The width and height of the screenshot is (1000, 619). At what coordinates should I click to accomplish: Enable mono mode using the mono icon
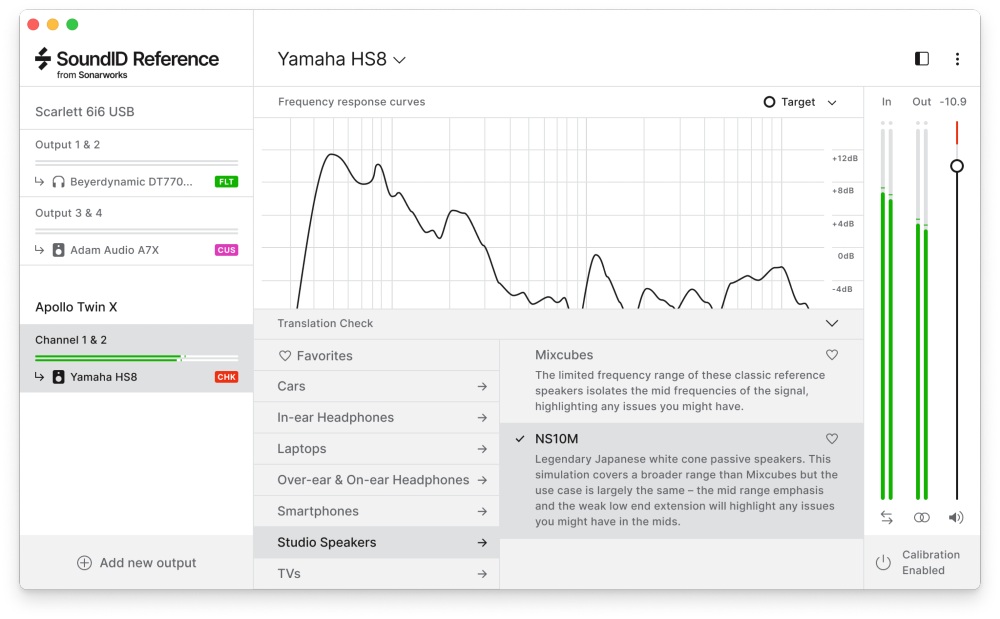[x=921, y=517]
